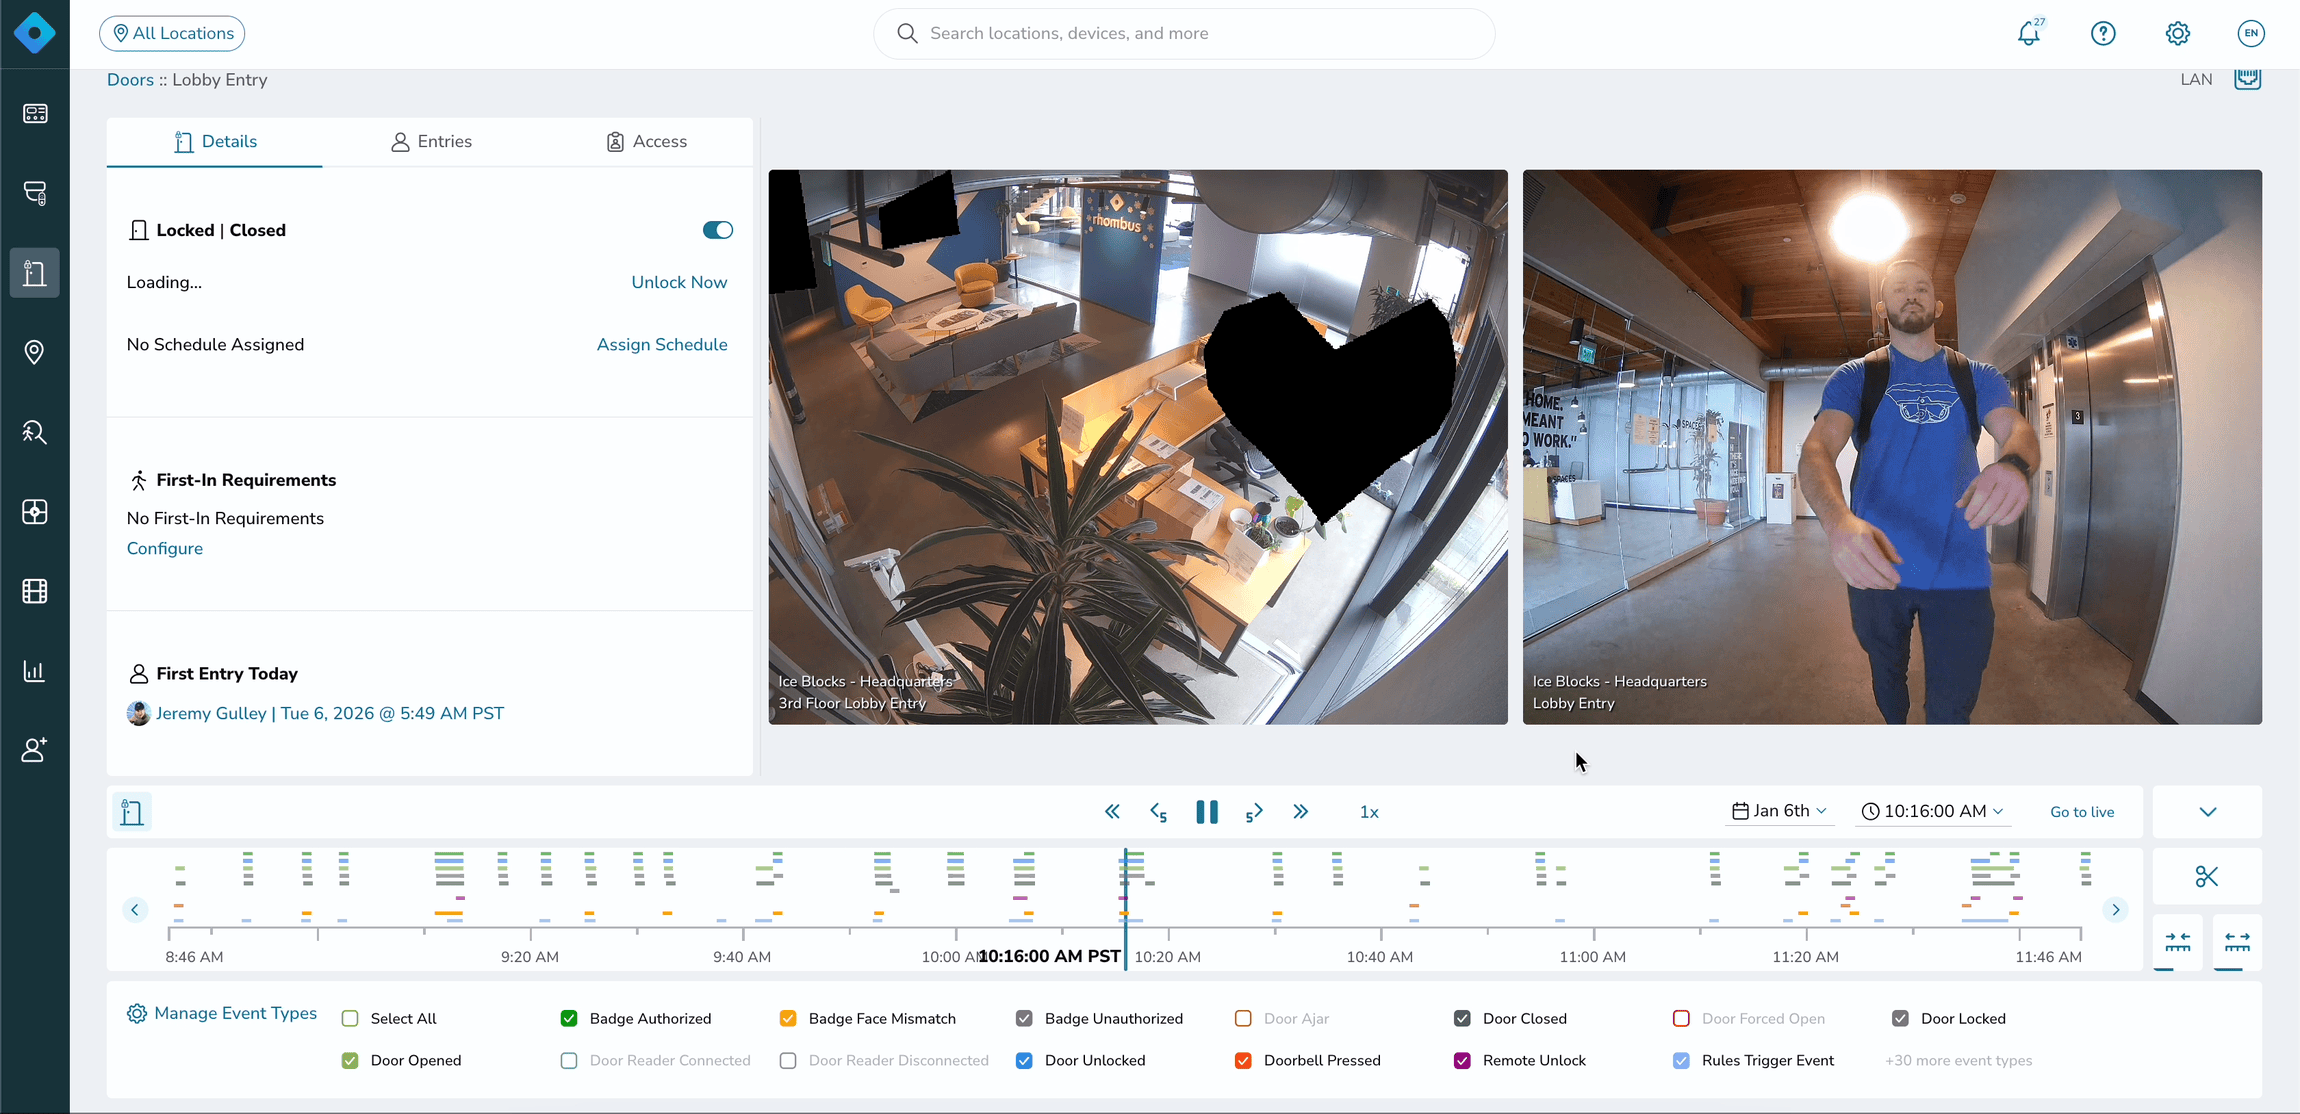2300x1114 pixels.
Task: Open the reports chart sidebar icon
Action: pos(35,671)
